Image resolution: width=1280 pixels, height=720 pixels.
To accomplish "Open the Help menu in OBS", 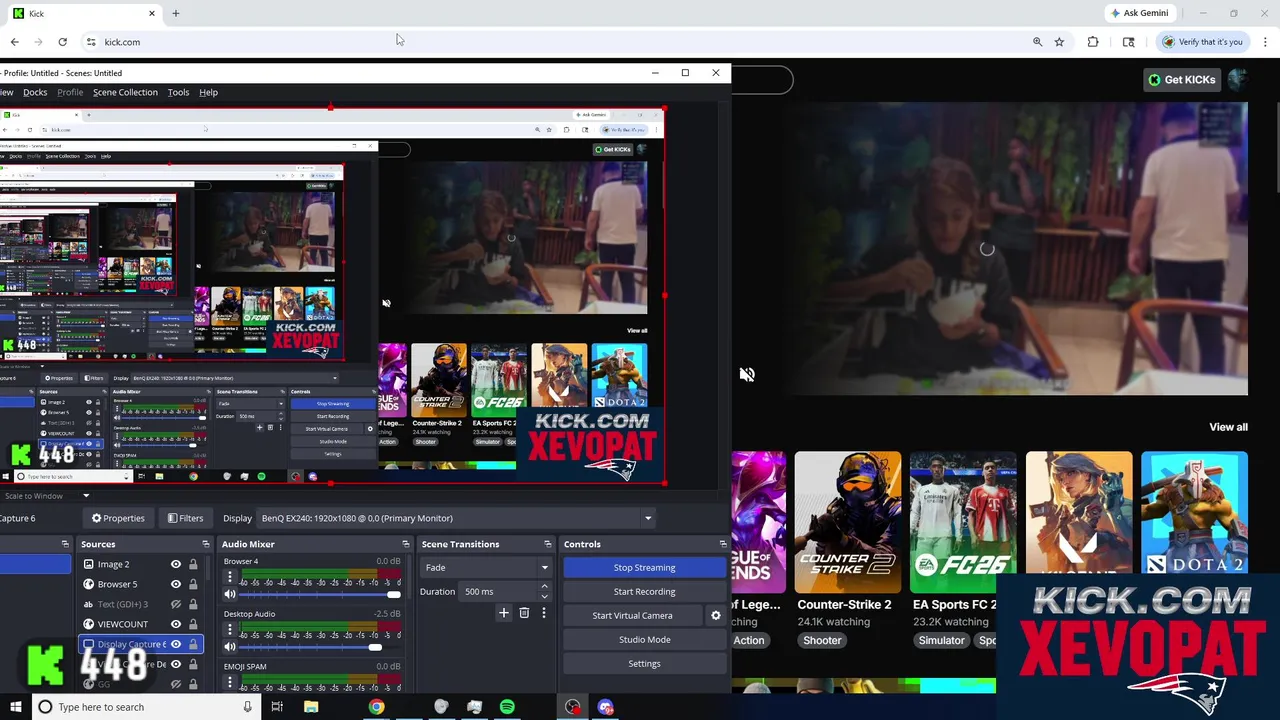I will (208, 92).
